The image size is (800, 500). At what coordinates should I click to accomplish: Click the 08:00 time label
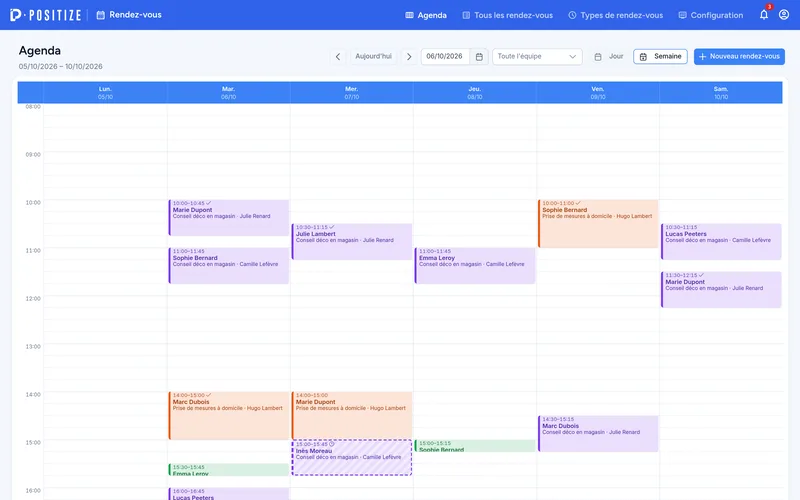[33, 107]
